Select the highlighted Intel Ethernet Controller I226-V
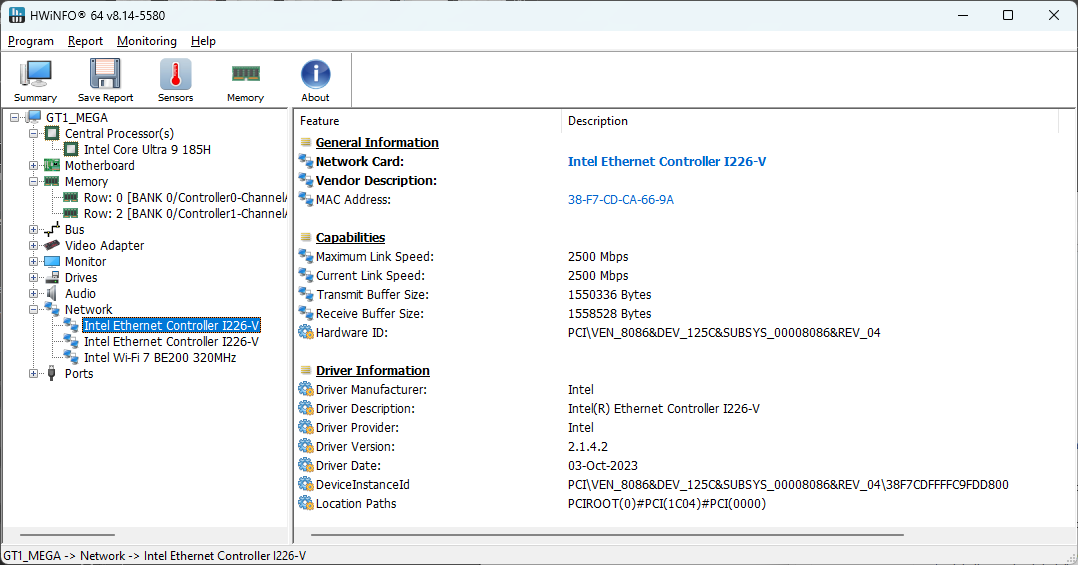 click(x=171, y=325)
